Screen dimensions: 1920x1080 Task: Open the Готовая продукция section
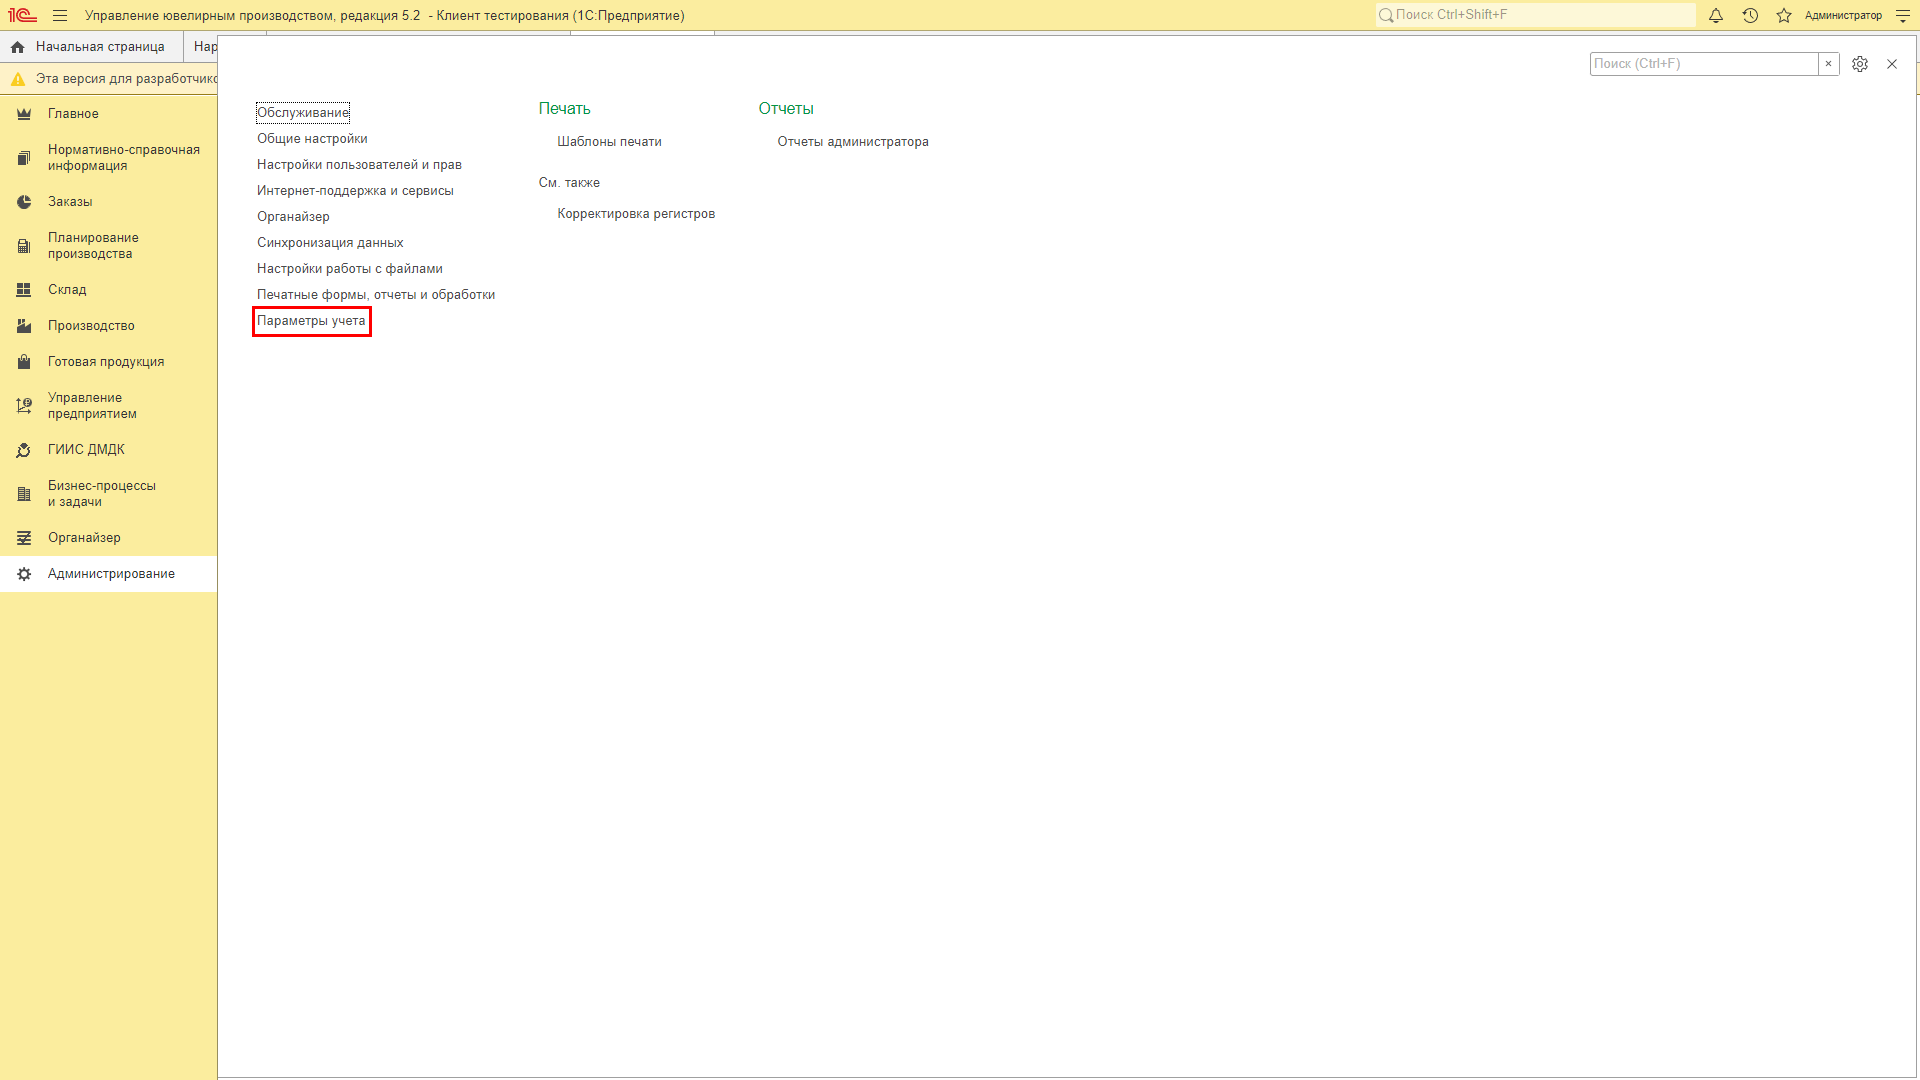[108, 362]
